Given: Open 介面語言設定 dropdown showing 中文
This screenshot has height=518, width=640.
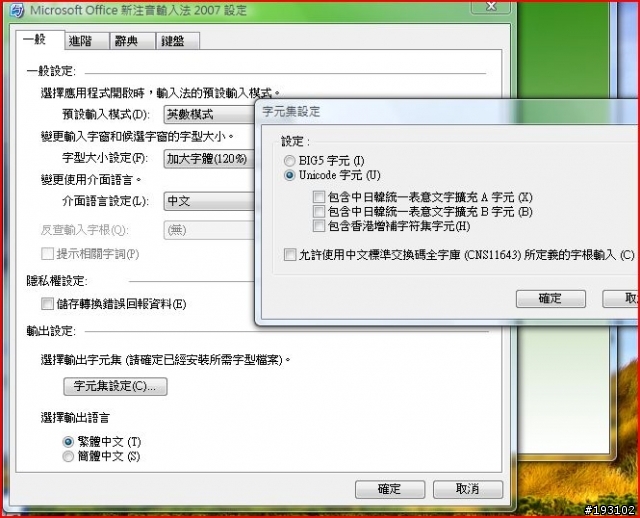Looking at the screenshot, I should click(x=209, y=201).
